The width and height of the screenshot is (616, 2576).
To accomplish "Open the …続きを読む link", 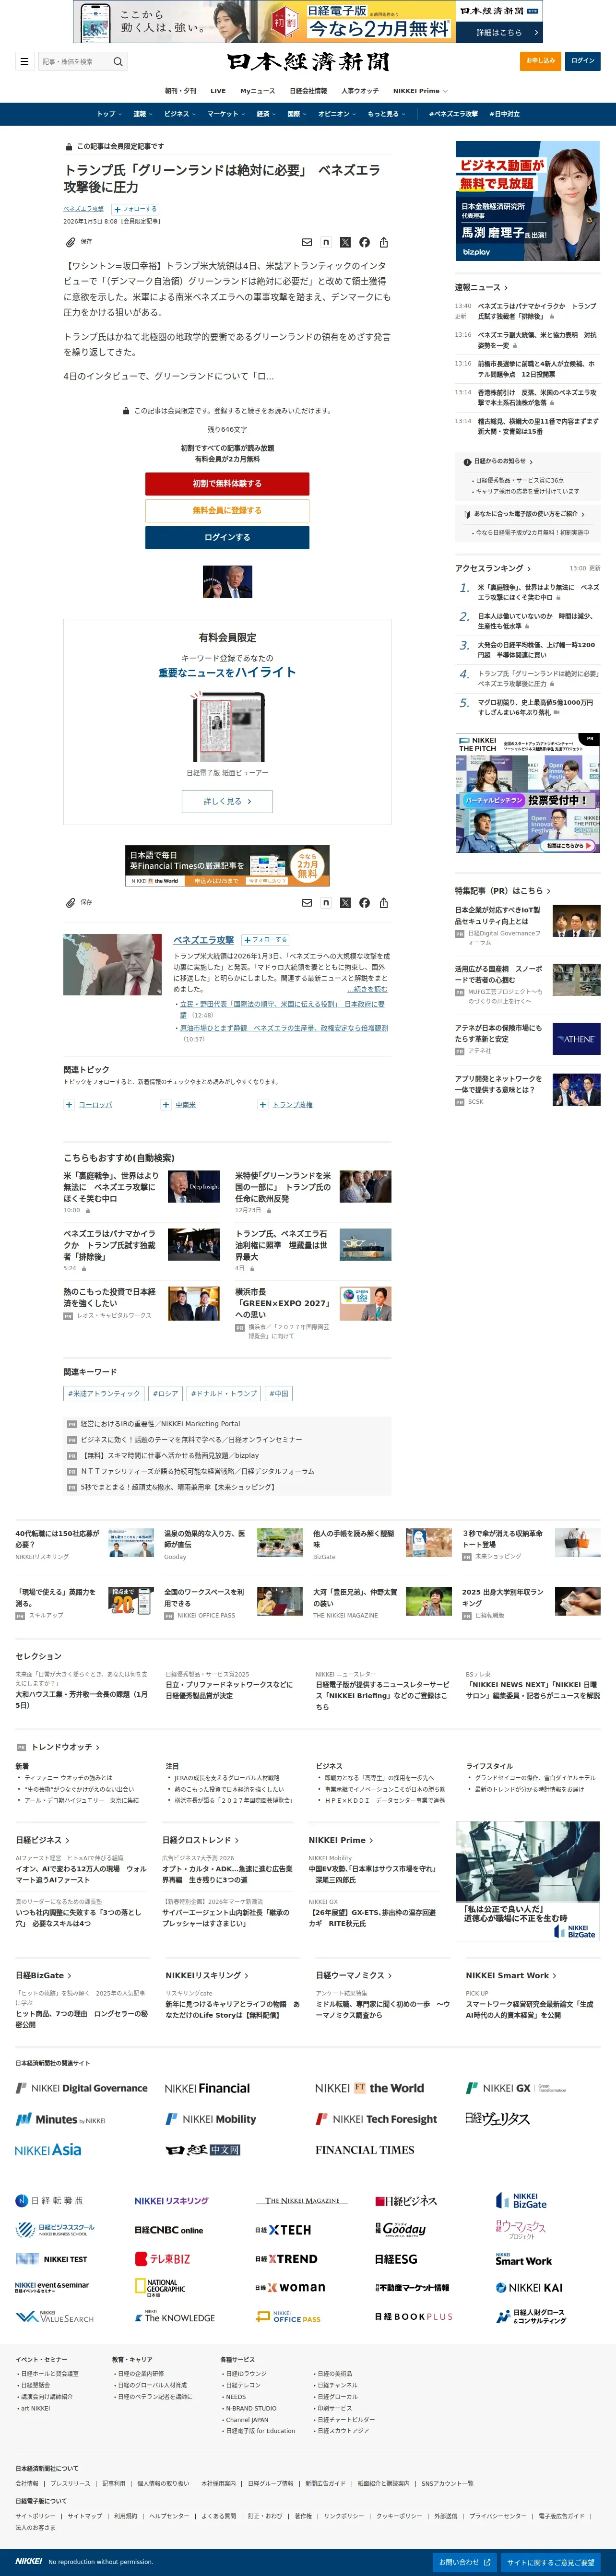I will click(x=367, y=989).
